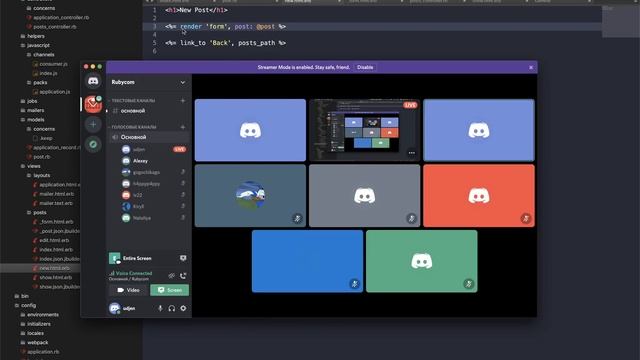Collapse the javascript folder in editor
This screenshot has height=360, width=640.
38,45
